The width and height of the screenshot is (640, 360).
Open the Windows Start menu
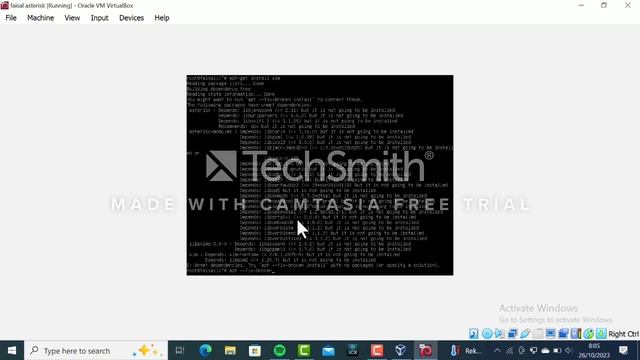[12, 350]
